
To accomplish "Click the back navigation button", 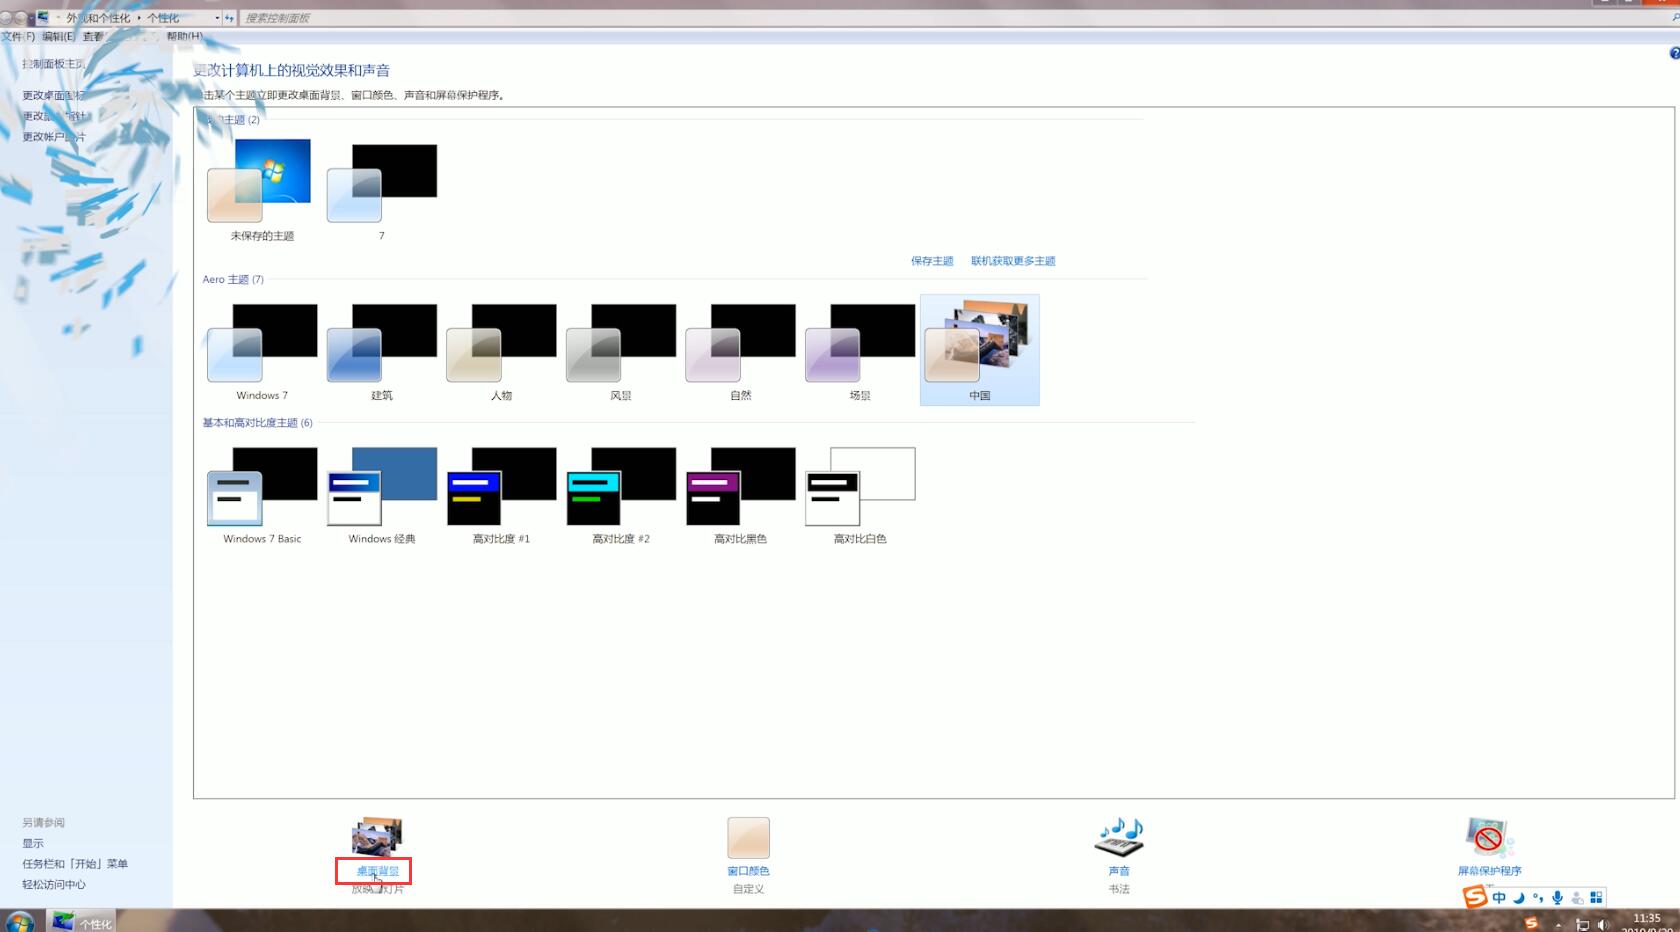I will pyautogui.click(x=6, y=18).
